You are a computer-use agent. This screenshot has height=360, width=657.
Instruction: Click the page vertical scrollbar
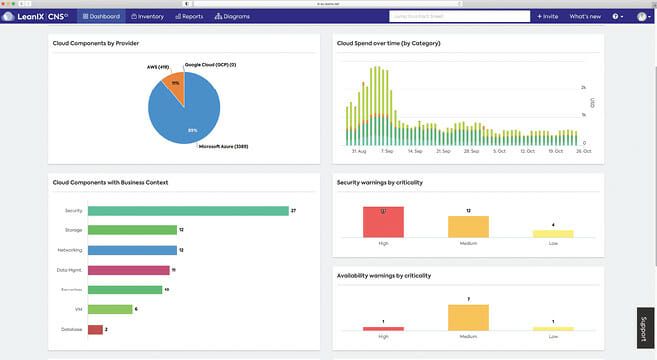655,166
